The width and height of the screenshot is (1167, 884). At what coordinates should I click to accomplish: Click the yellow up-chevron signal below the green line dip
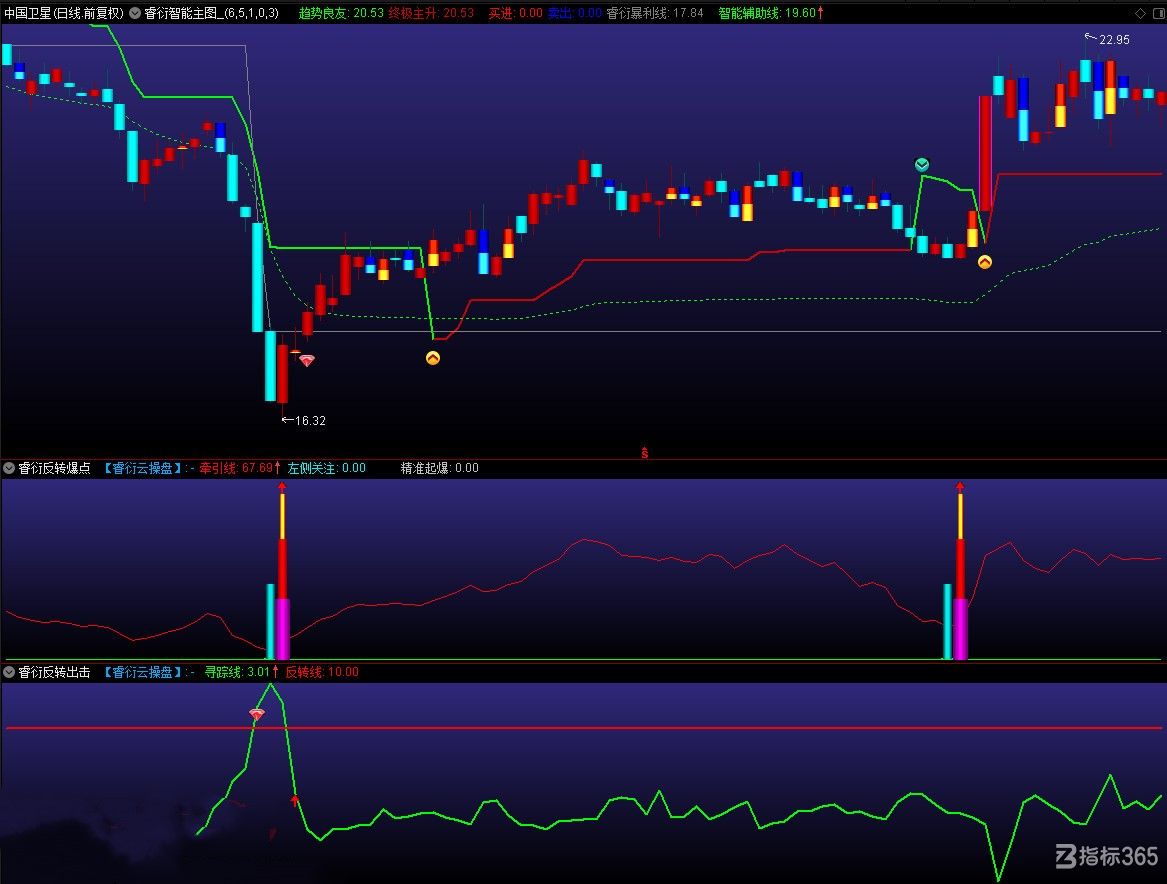(x=432, y=359)
